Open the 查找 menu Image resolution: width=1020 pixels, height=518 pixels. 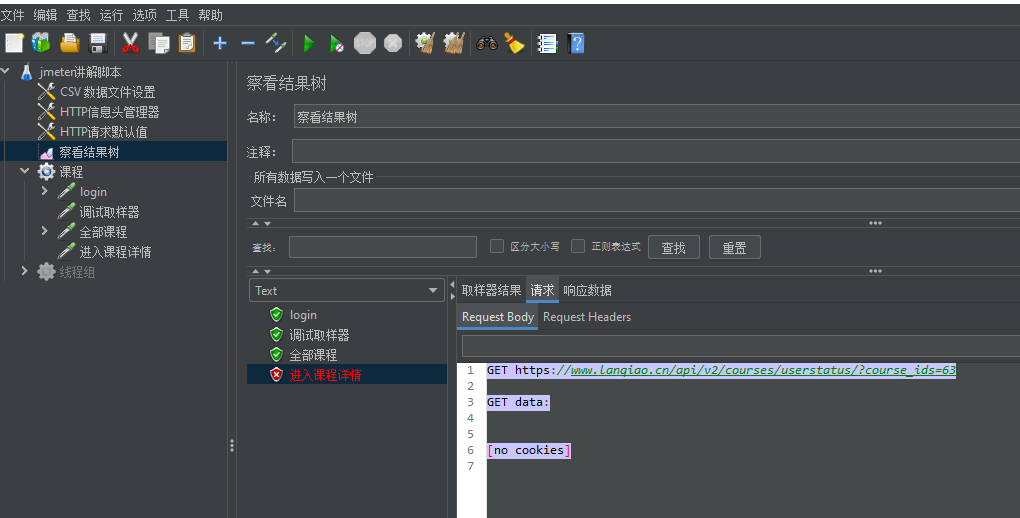click(x=79, y=15)
